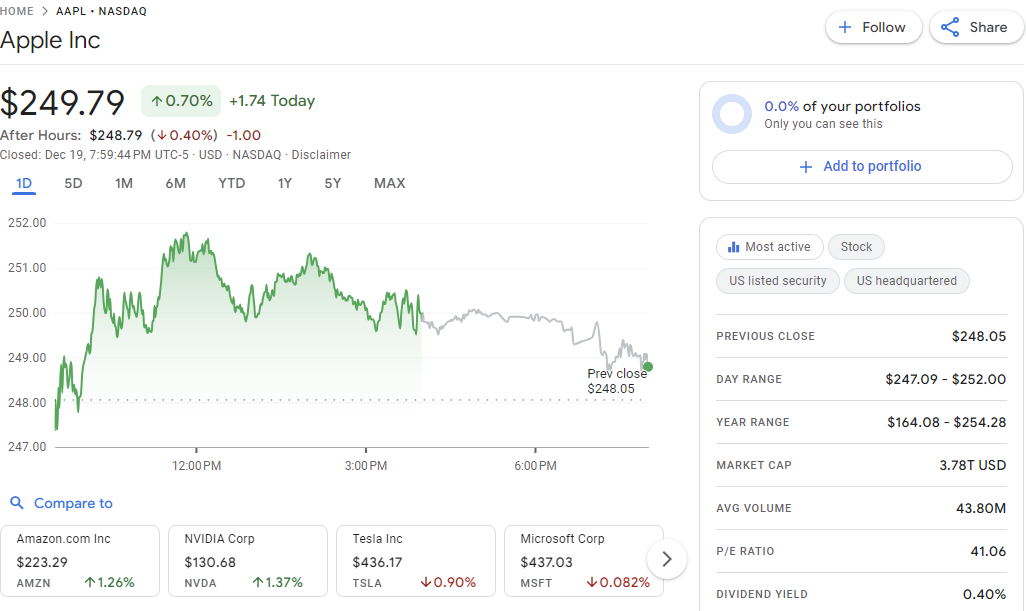Open the Compare to search
This screenshot has height=611, width=1026.
62,503
